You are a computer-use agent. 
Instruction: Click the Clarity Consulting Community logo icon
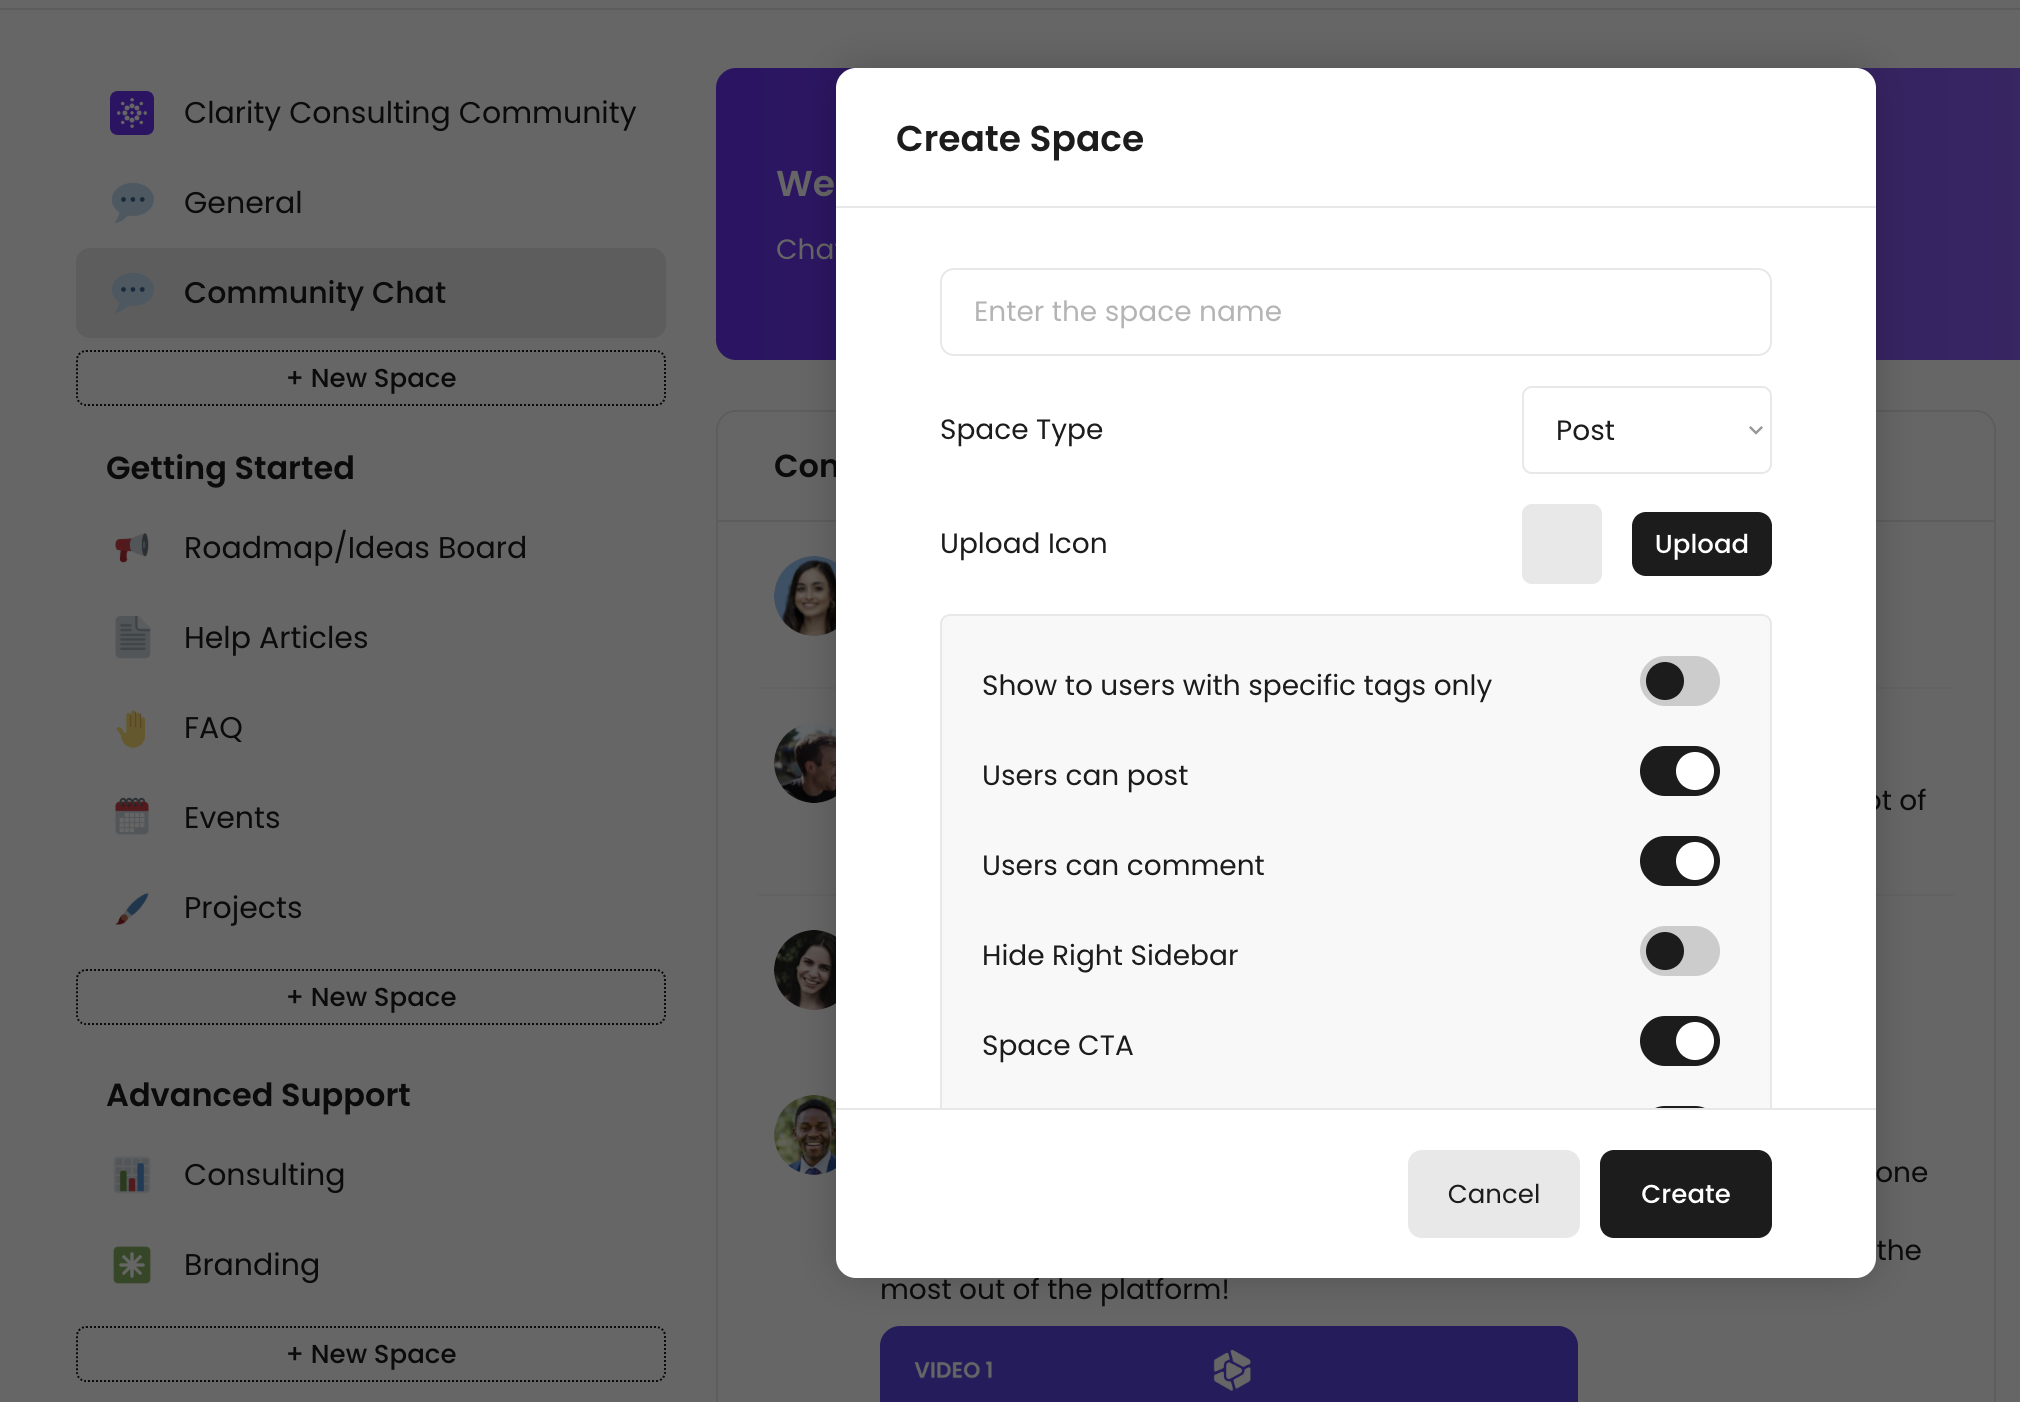132,113
